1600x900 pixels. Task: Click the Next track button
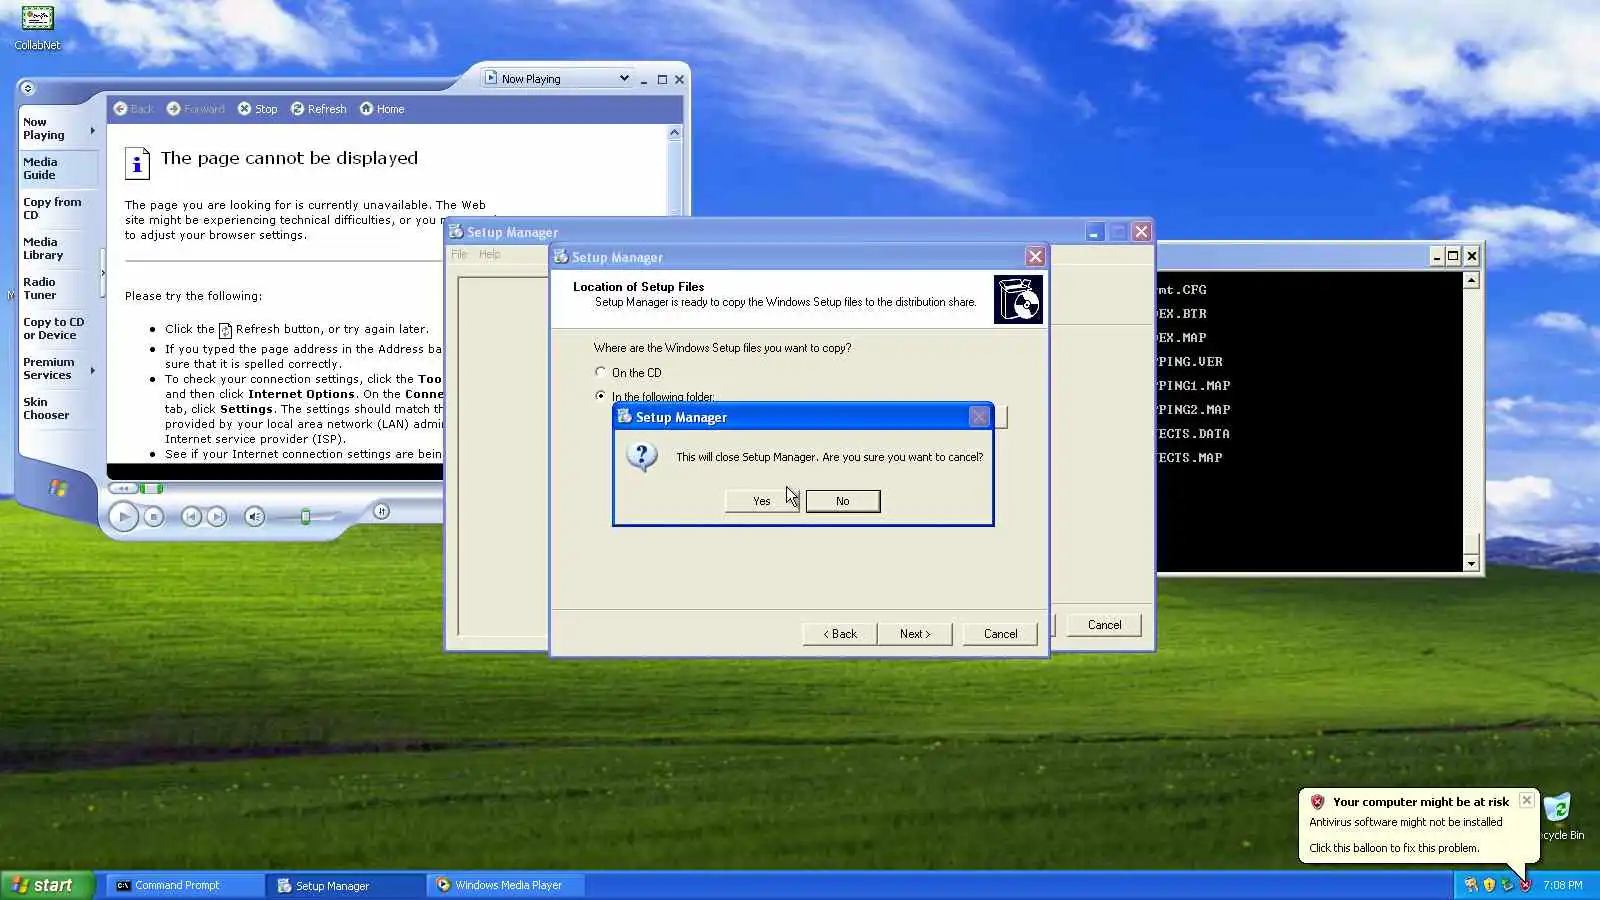(217, 516)
